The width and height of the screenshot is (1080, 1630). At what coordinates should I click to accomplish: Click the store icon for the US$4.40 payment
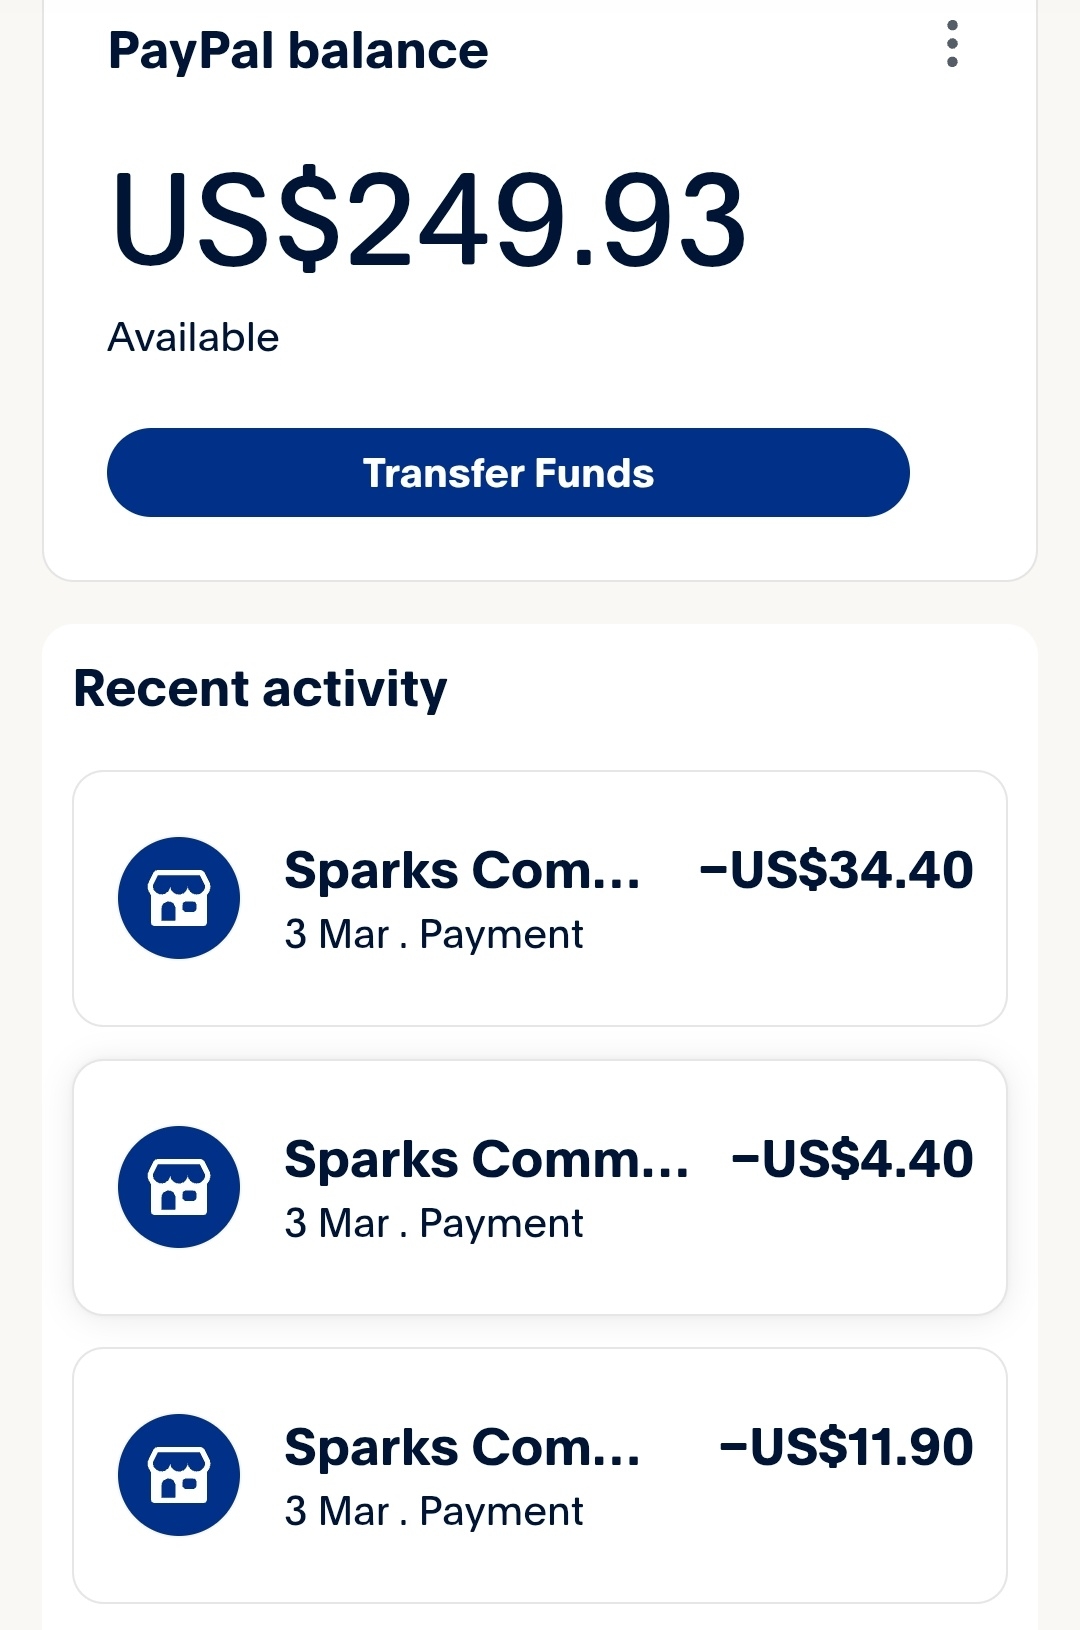tap(179, 1187)
